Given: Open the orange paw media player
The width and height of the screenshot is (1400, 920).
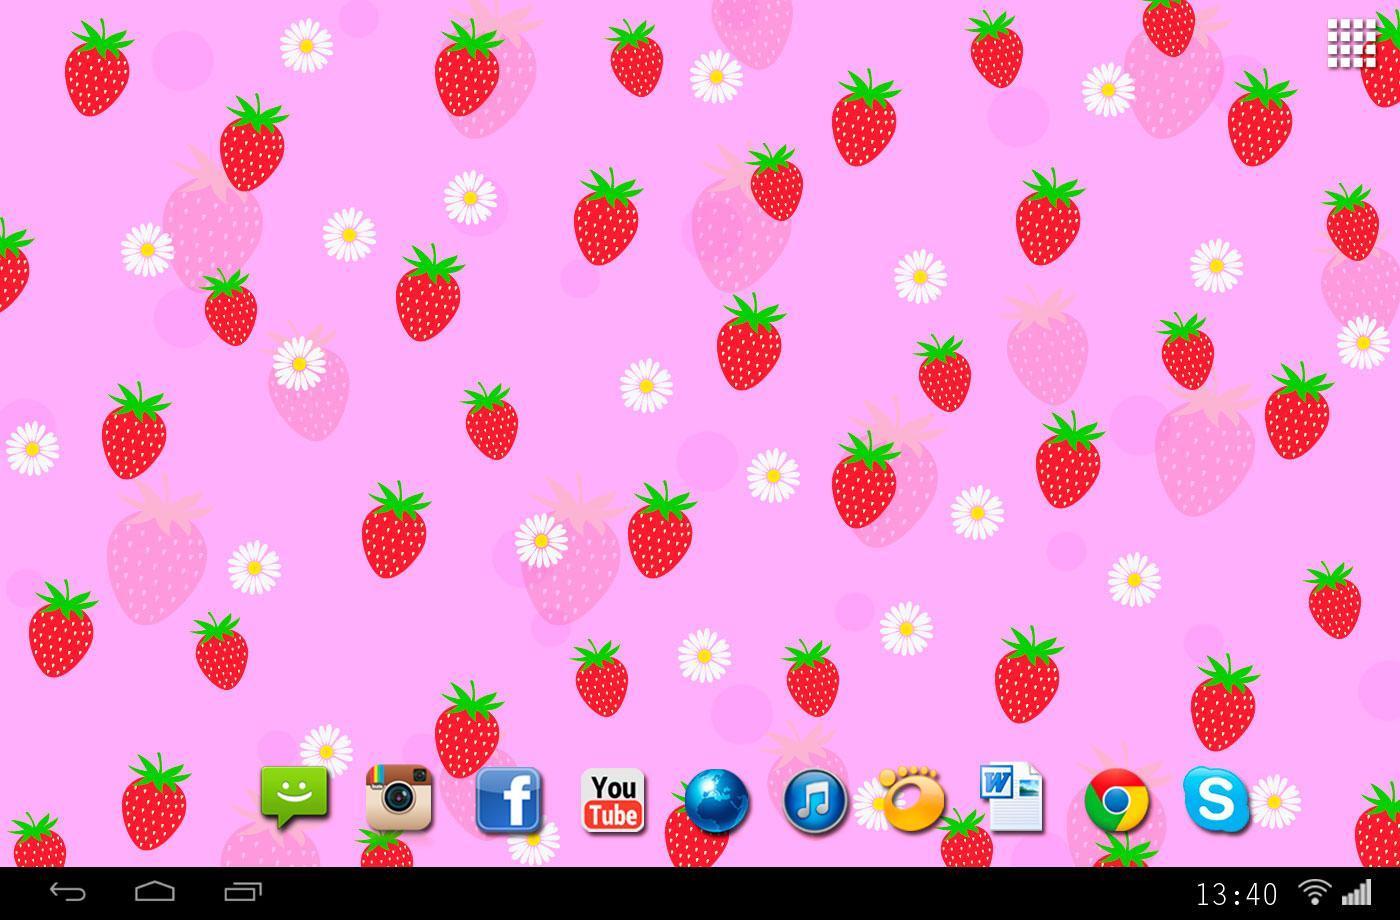Looking at the screenshot, I should [x=912, y=799].
